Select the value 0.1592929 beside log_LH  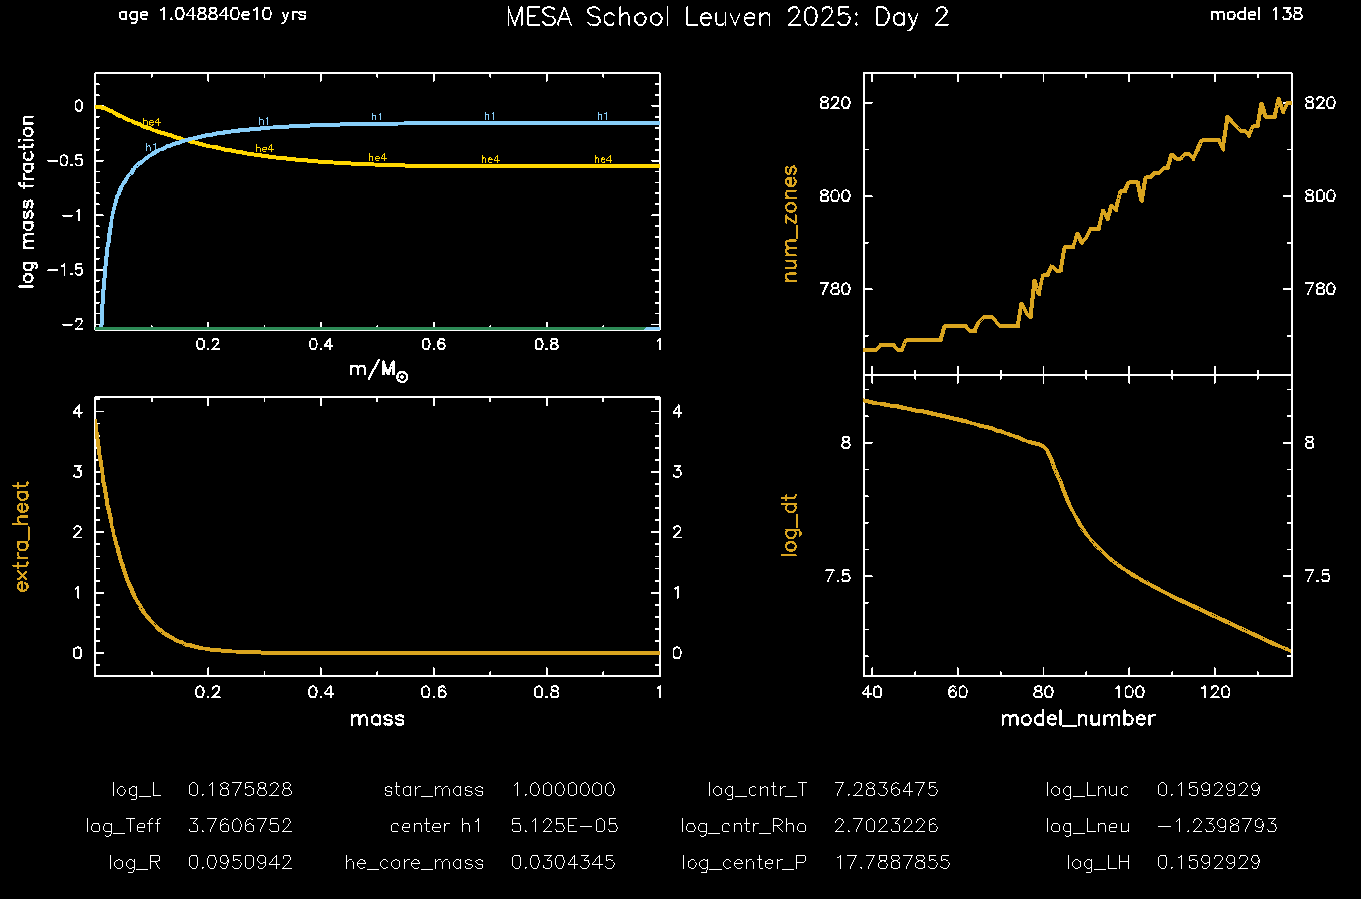(x=1209, y=862)
